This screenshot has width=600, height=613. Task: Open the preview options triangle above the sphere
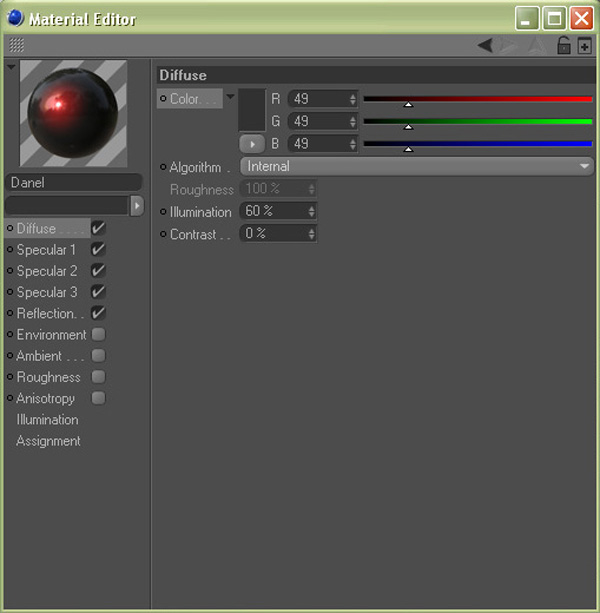tap(11, 67)
